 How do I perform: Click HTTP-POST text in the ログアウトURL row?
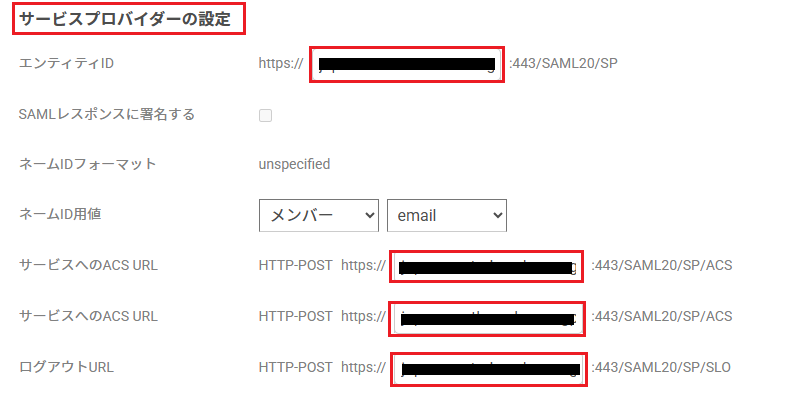pyautogui.click(x=296, y=367)
